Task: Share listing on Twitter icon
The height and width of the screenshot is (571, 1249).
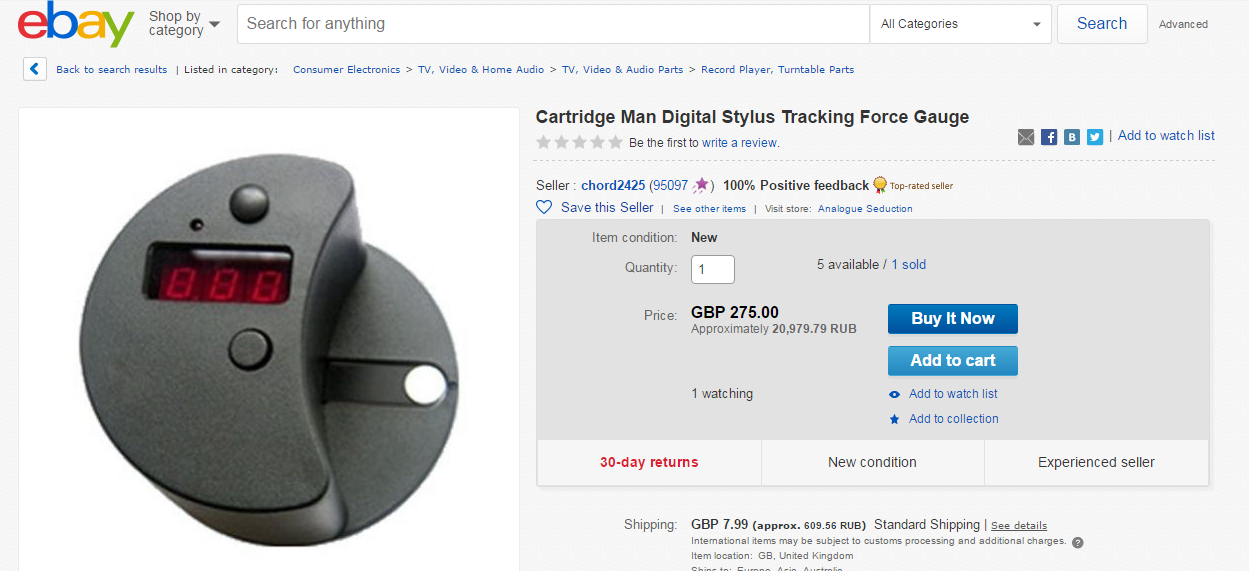Action: point(1095,137)
